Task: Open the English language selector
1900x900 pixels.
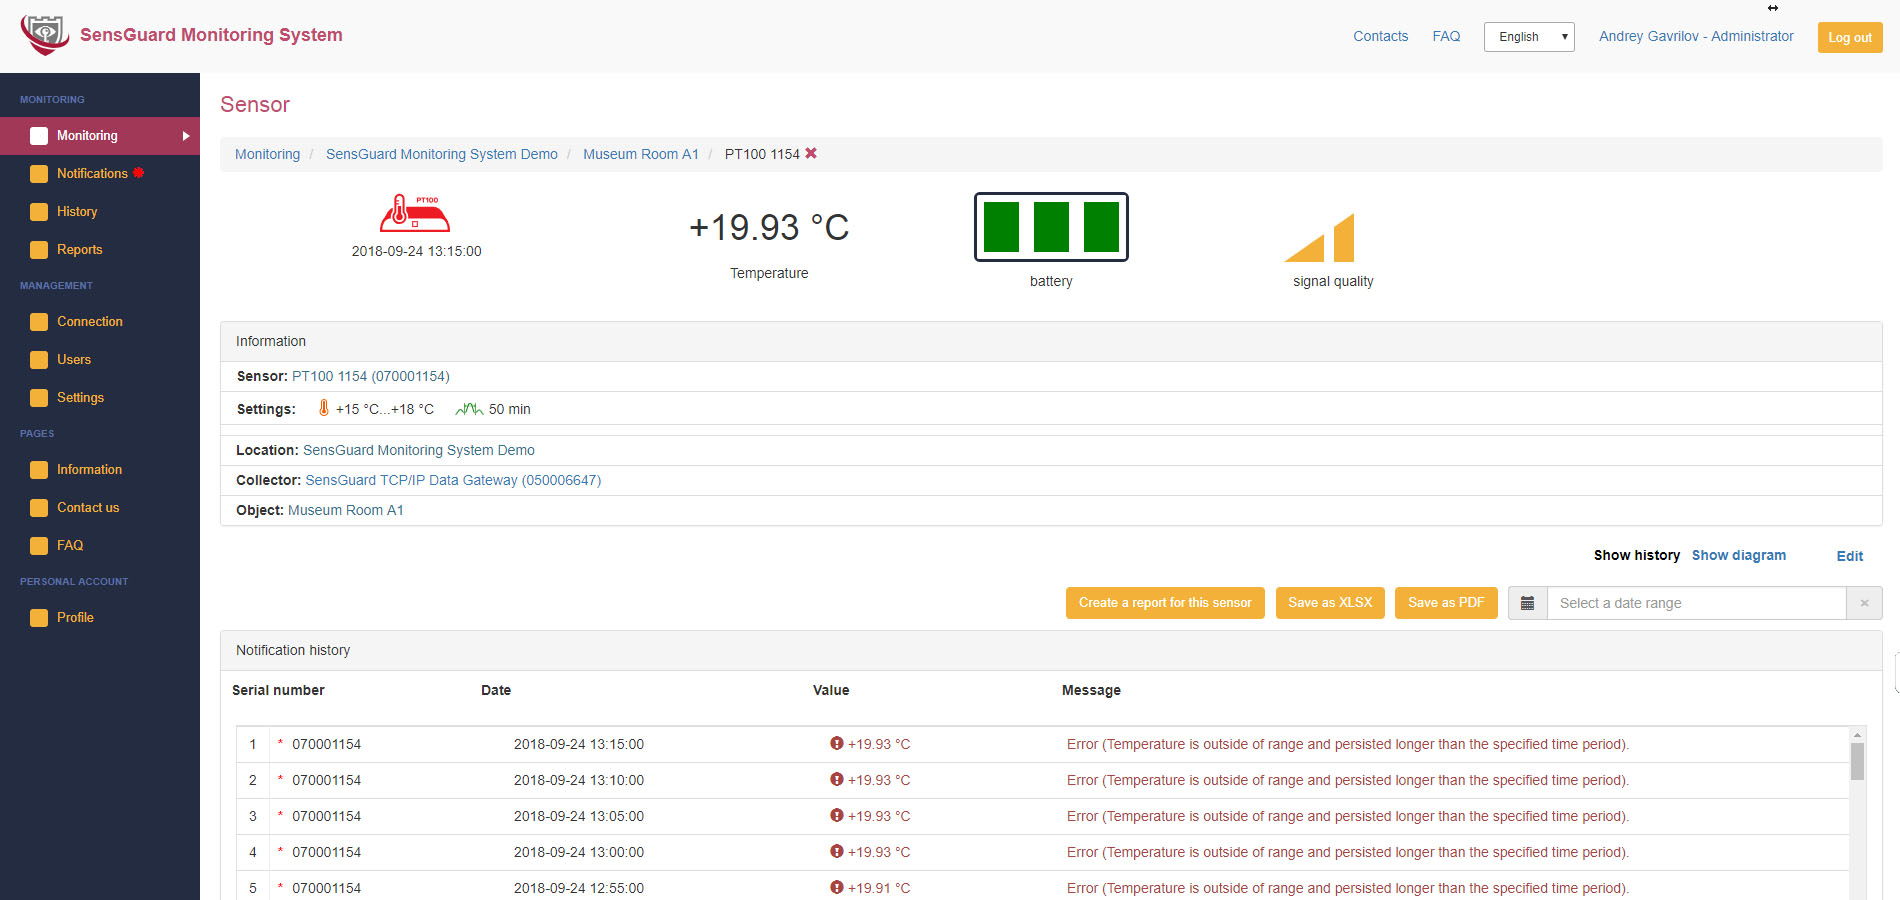Action: pos(1528,36)
